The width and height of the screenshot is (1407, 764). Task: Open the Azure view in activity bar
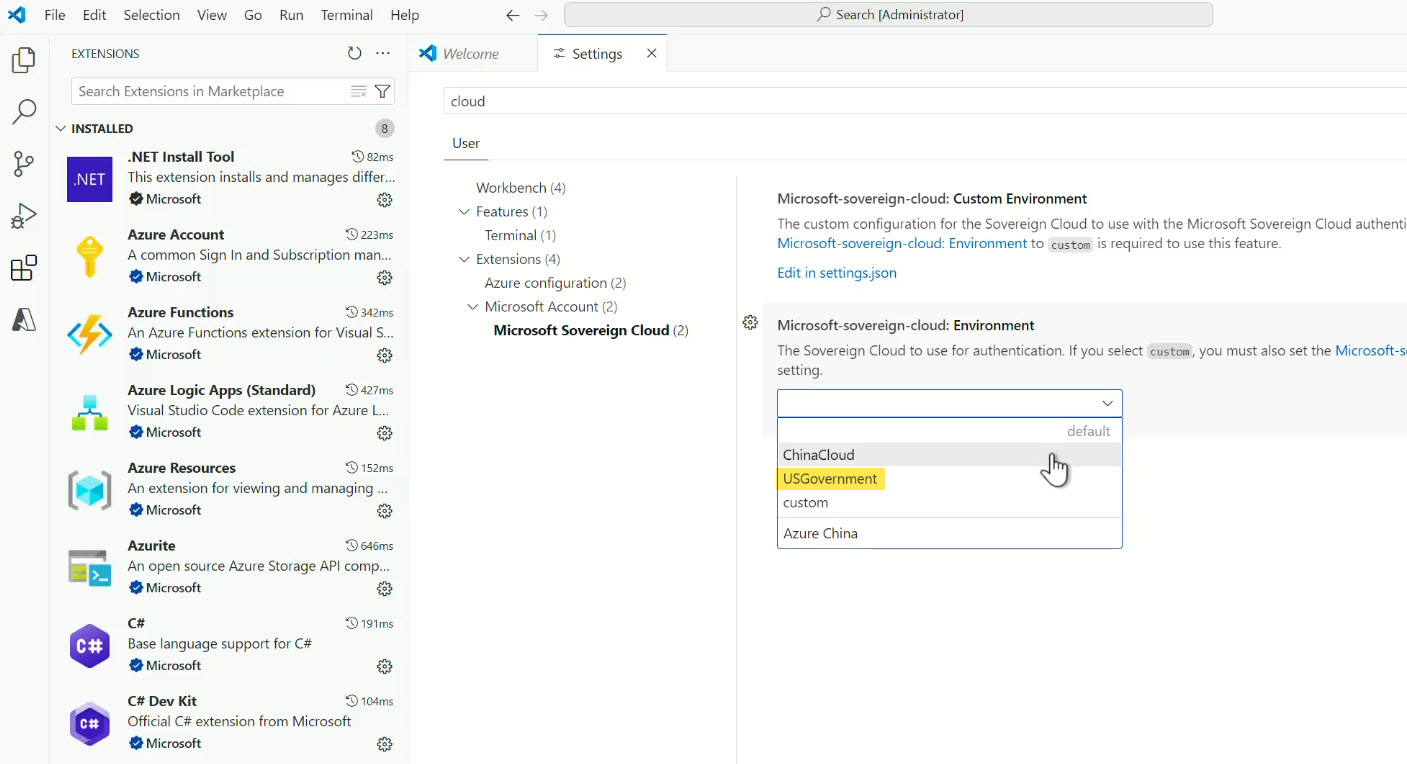pos(24,320)
